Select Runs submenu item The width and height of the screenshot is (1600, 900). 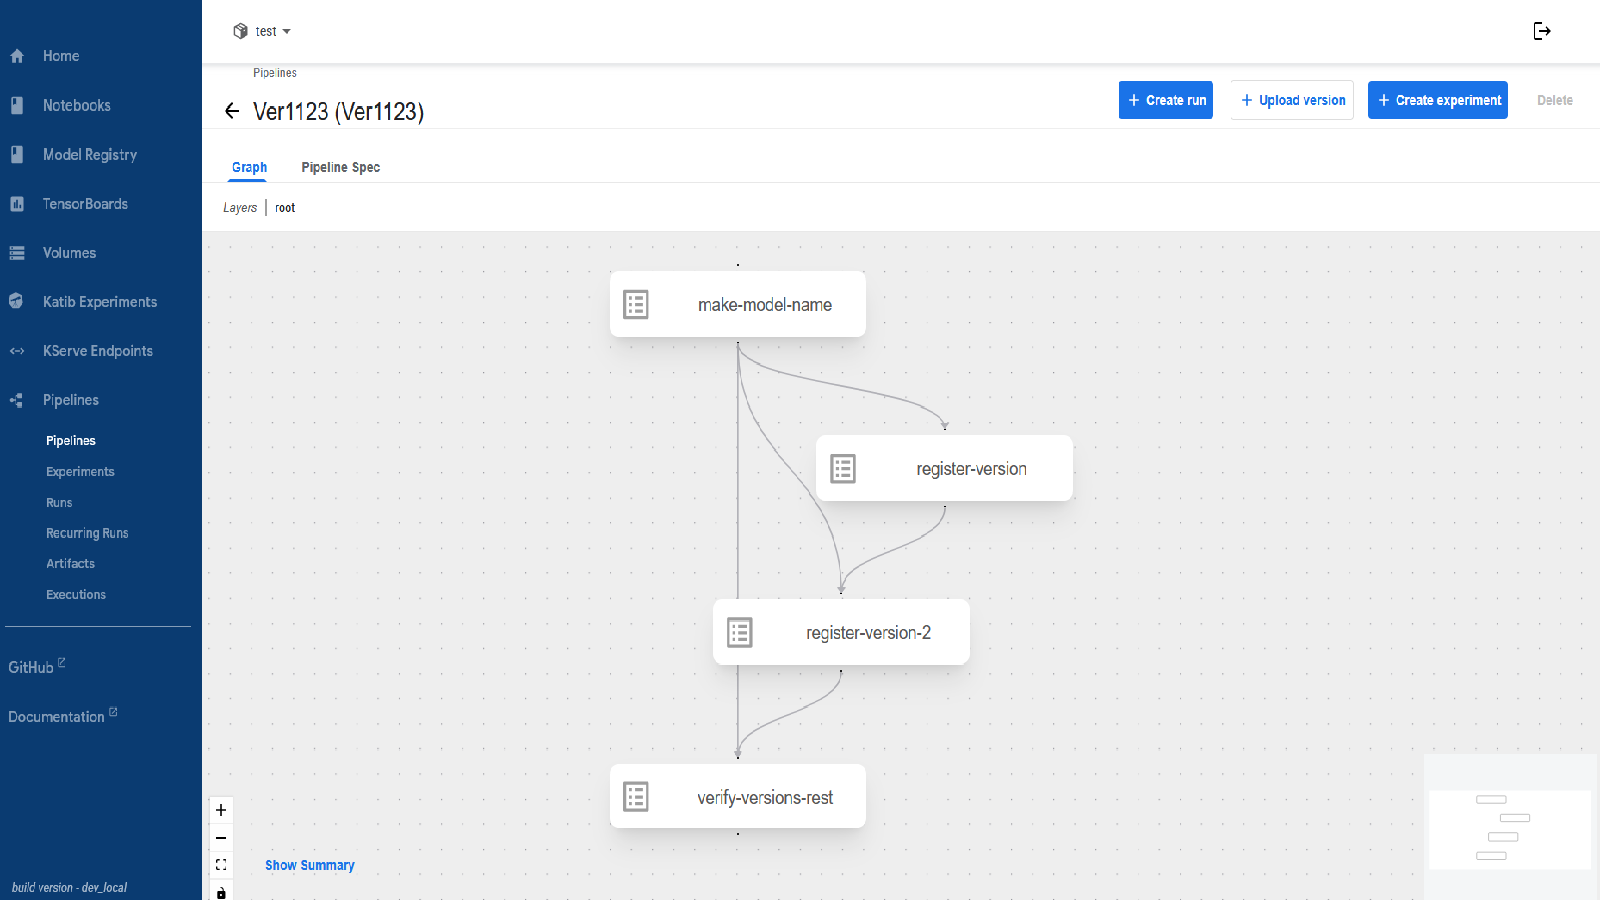pyautogui.click(x=59, y=503)
